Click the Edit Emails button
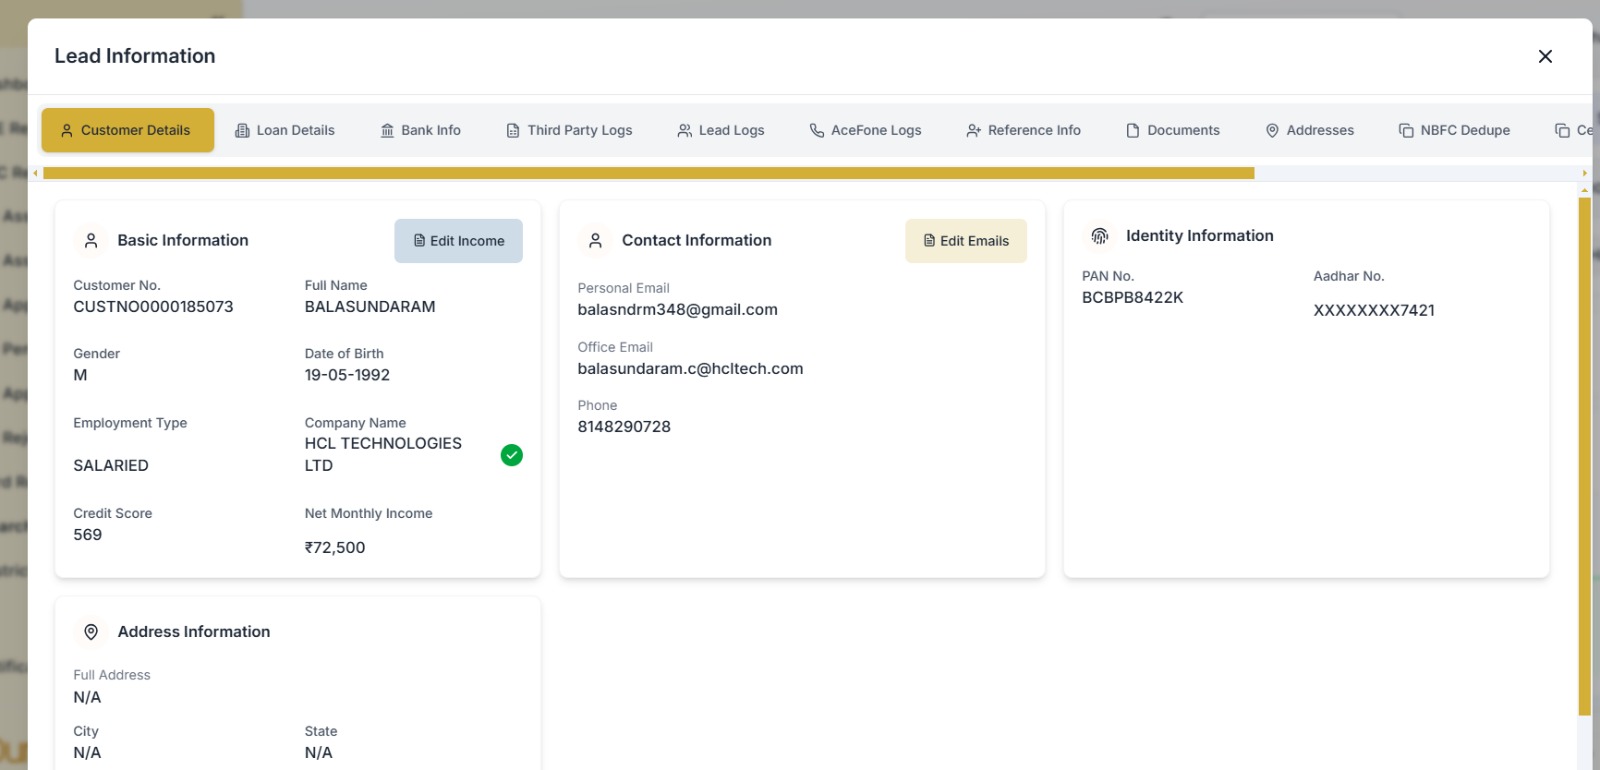 tap(966, 241)
